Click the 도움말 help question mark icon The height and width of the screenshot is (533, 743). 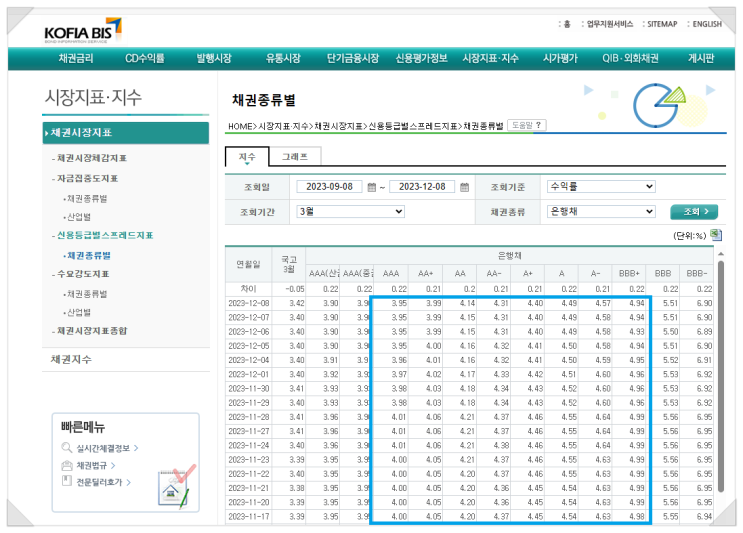(526, 126)
